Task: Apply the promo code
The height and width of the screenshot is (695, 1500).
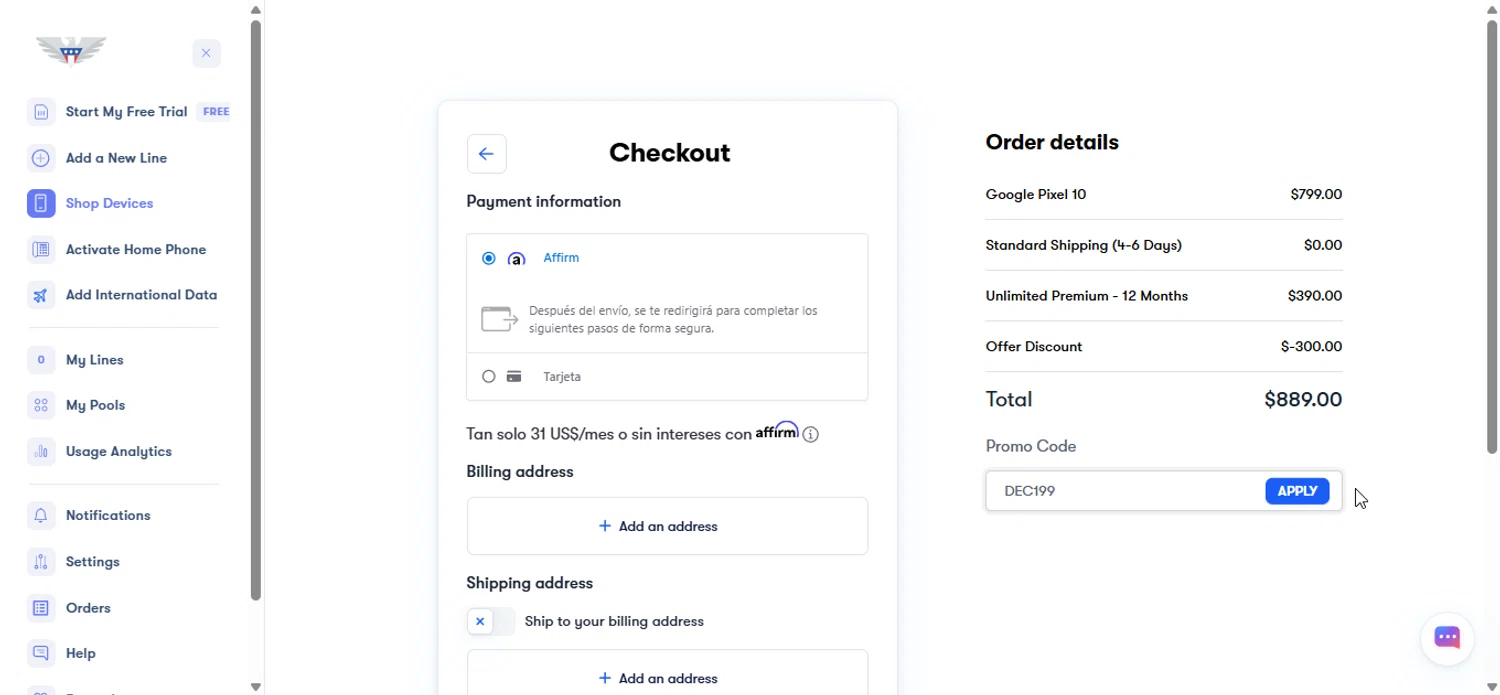Action: click(x=1297, y=491)
